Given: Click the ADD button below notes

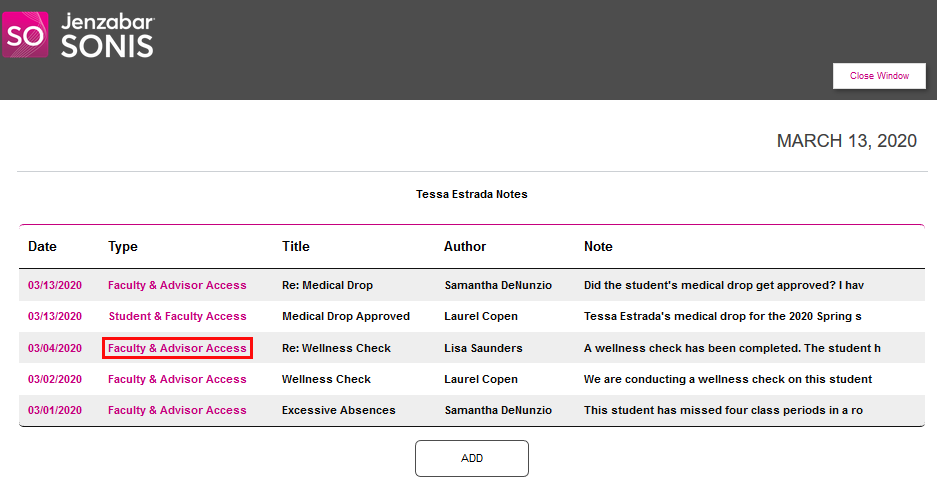Looking at the screenshot, I should [471, 458].
